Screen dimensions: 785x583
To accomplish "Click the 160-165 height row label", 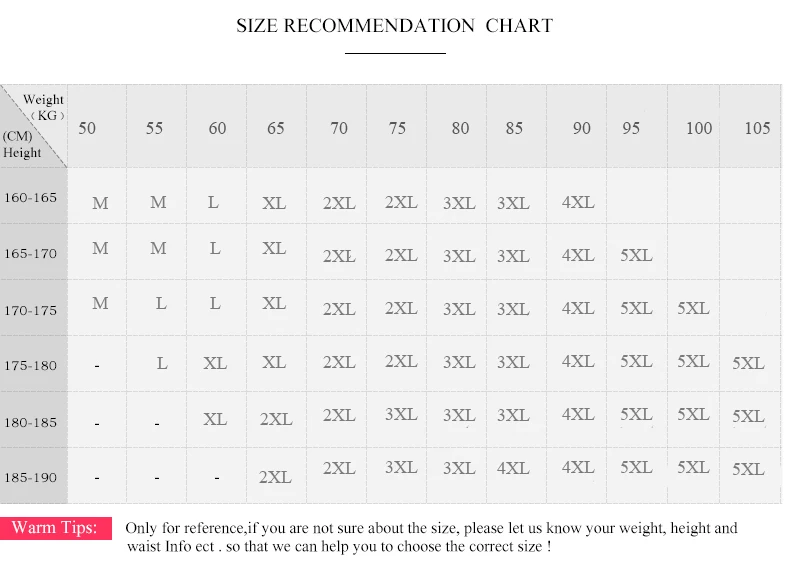I will click(x=31, y=197).
